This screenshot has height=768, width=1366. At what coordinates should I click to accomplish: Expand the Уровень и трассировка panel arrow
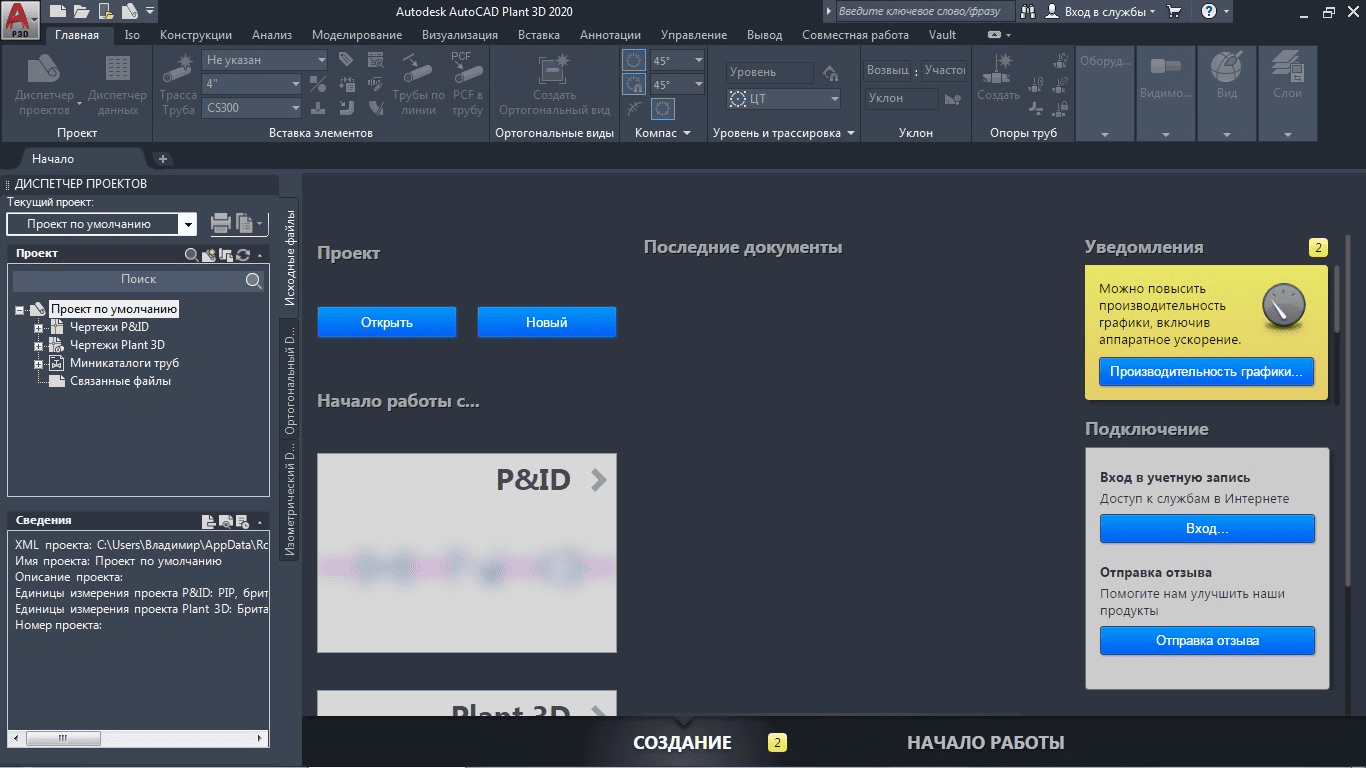pyautogui.click(x=851, y=133)
